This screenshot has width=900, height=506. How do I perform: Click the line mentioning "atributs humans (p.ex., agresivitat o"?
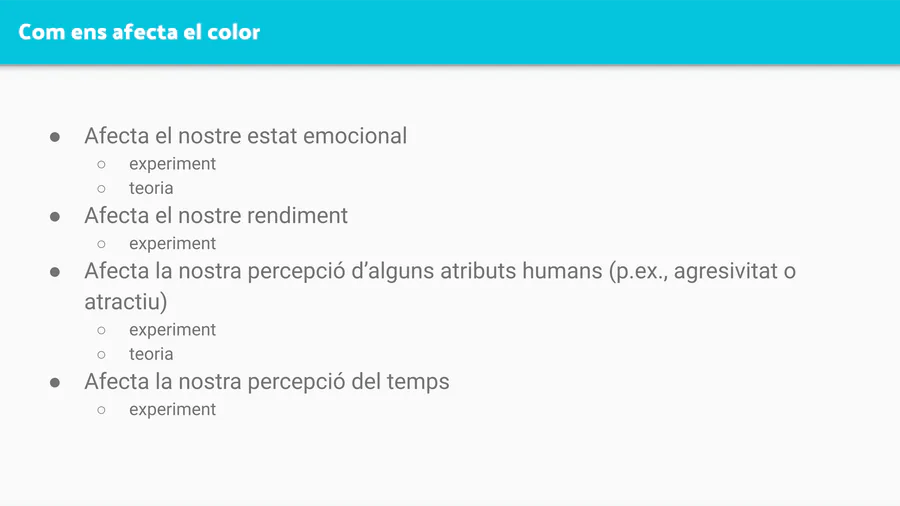pyautogui.click(x=440, y=271)
